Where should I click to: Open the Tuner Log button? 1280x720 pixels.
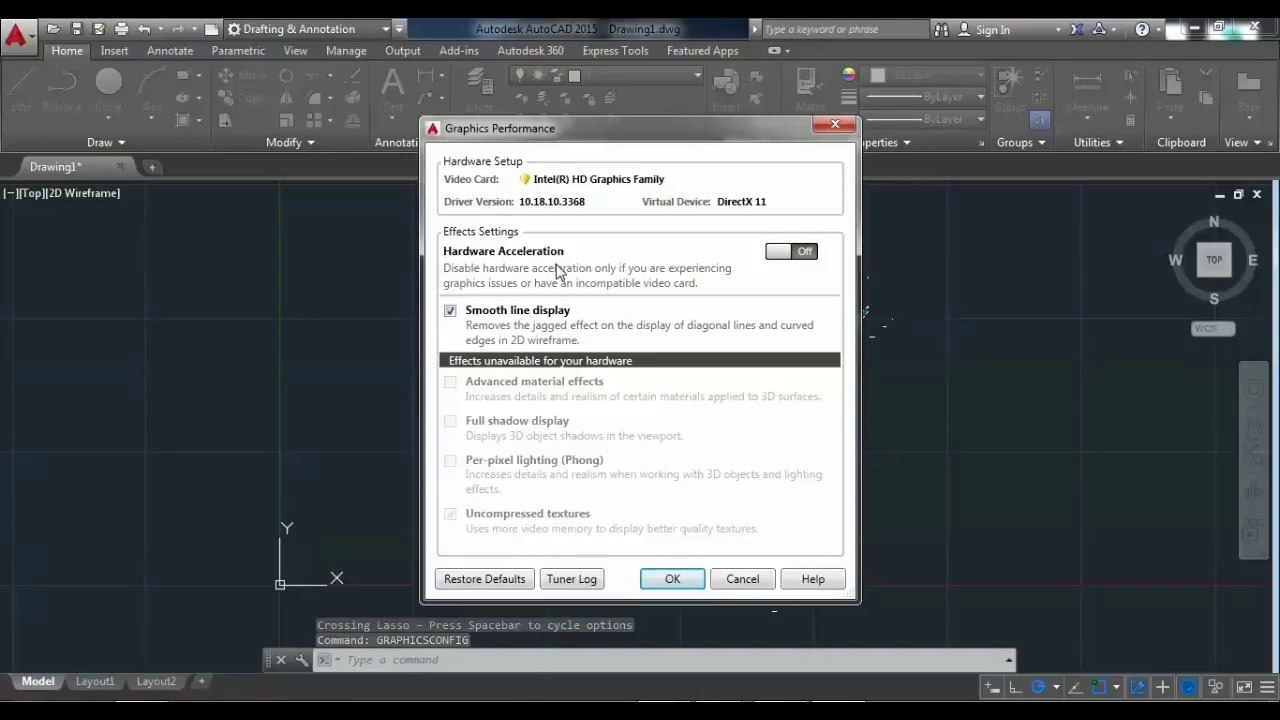(x=572, y=579)
